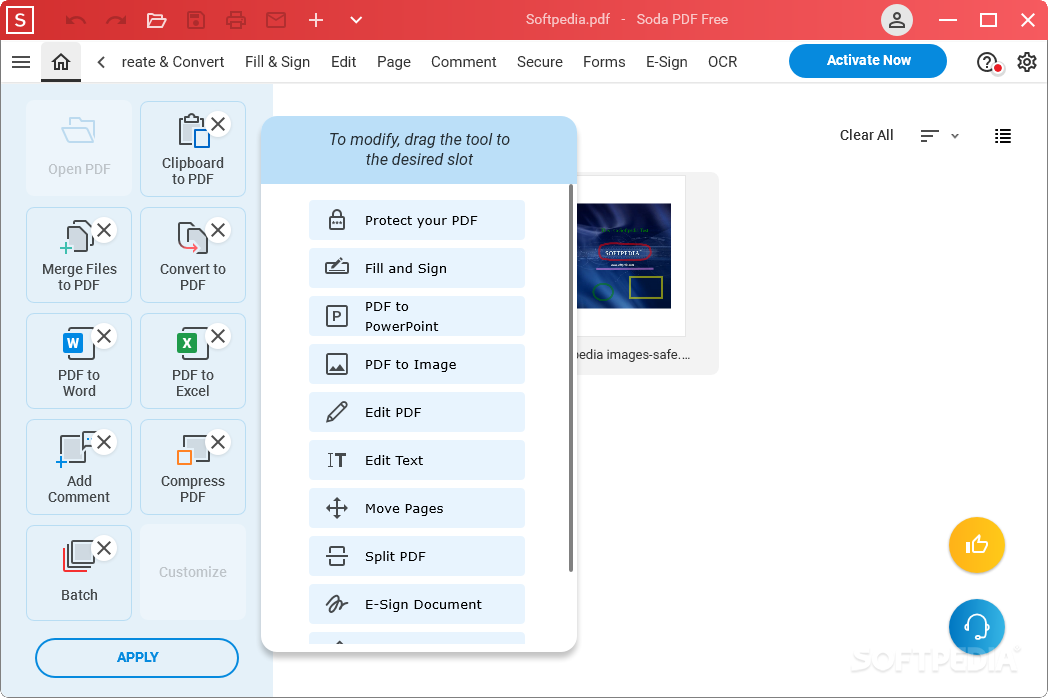Open the hamburger main menu
Viewport: 1048px width, 698px height.
[x=21, y=62]
